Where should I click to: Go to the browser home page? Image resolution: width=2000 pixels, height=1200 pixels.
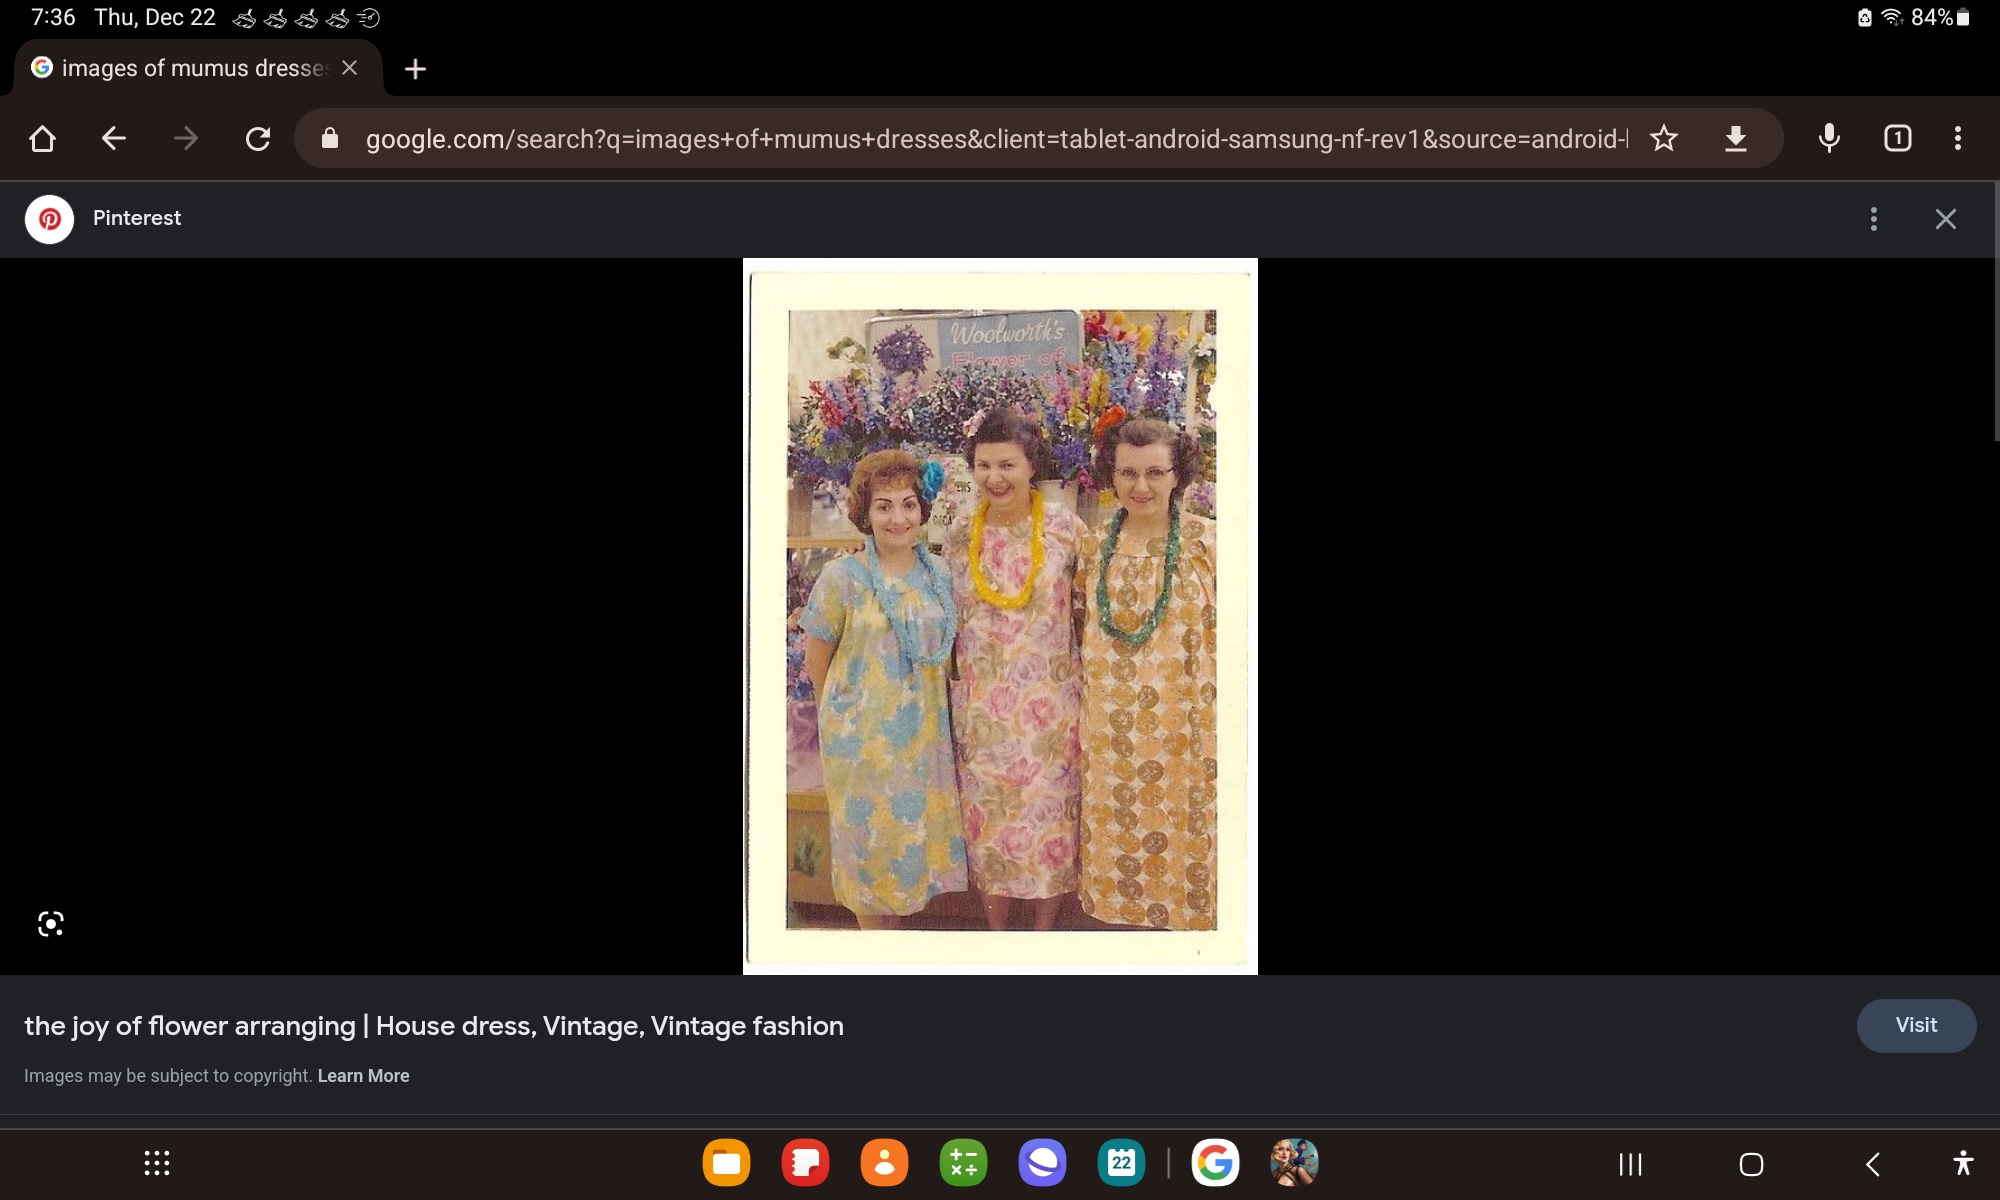pos(42,138)
